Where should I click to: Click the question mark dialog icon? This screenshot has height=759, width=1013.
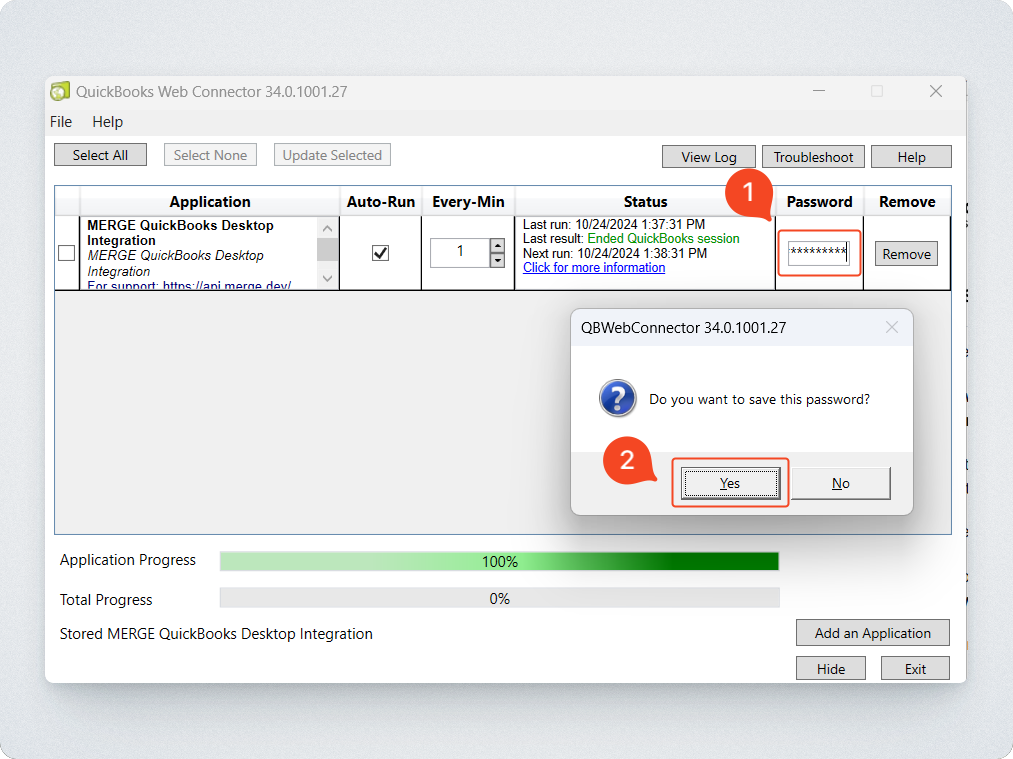617,398
